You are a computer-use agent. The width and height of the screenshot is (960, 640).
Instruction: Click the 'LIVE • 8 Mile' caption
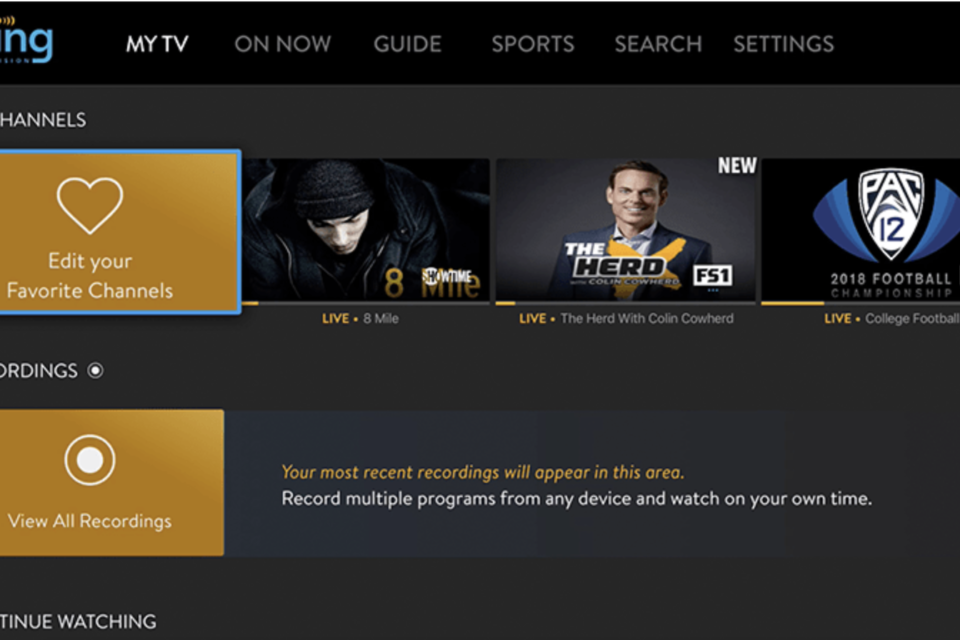[x=360, y=318]
